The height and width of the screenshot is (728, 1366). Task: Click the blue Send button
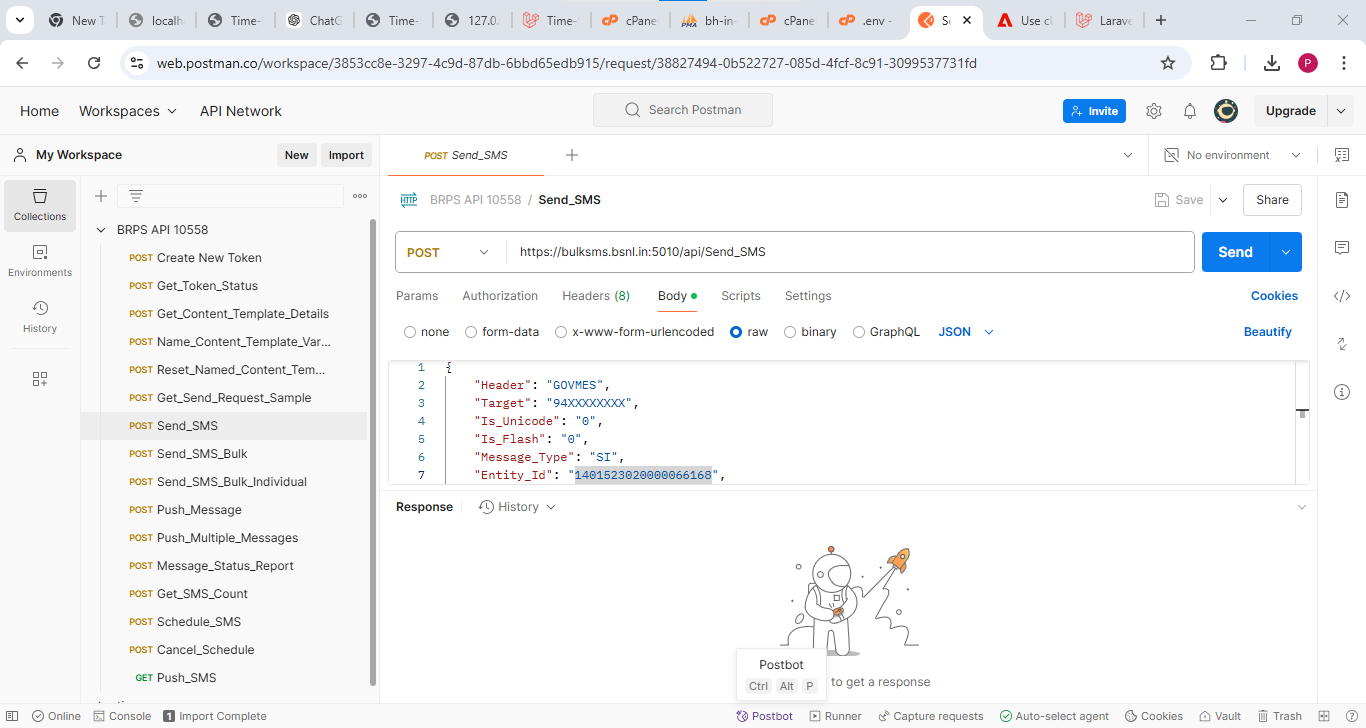click(x=1235, y=252)
